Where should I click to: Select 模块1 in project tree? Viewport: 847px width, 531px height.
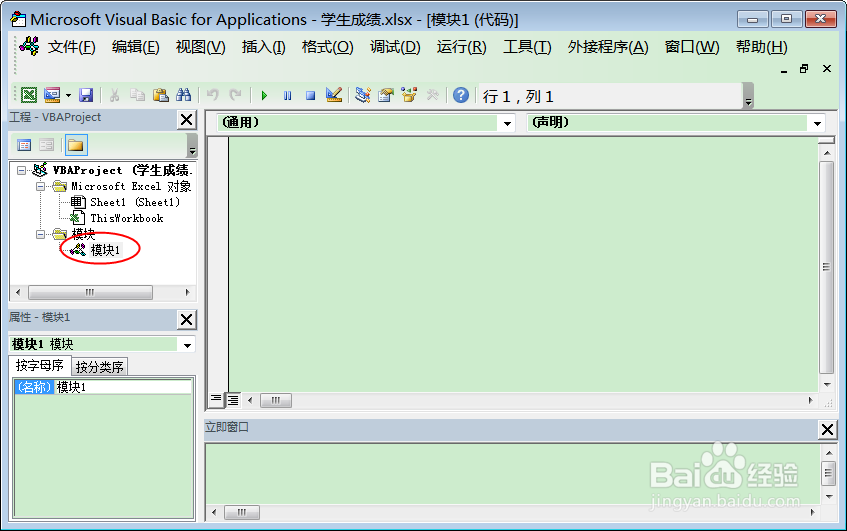coord(105,250)
